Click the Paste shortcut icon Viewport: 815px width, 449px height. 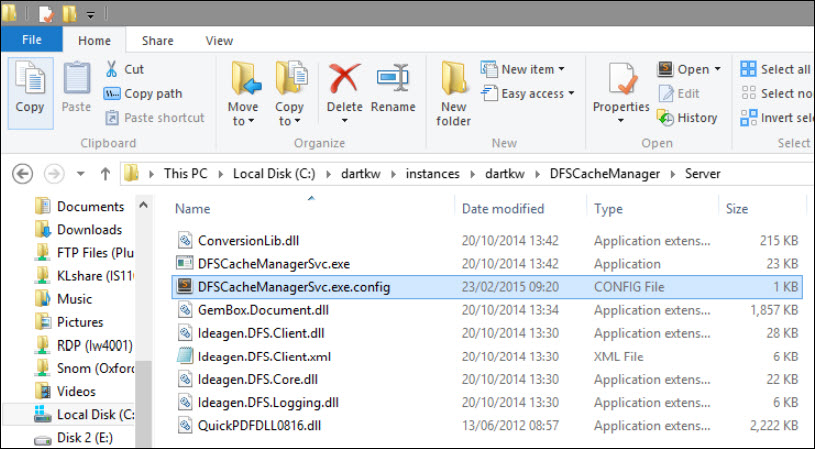coord(112,117)
